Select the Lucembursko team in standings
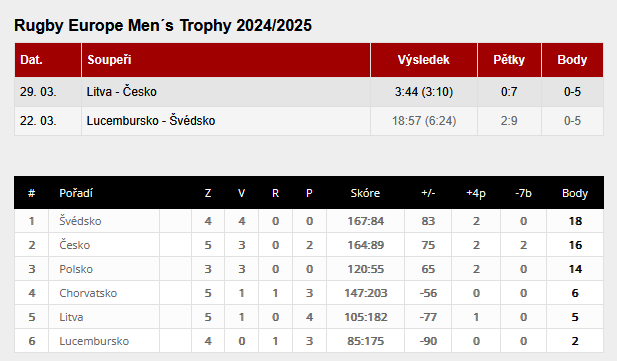The width and height of the screenshot is (617, 361). coord(94,341)
